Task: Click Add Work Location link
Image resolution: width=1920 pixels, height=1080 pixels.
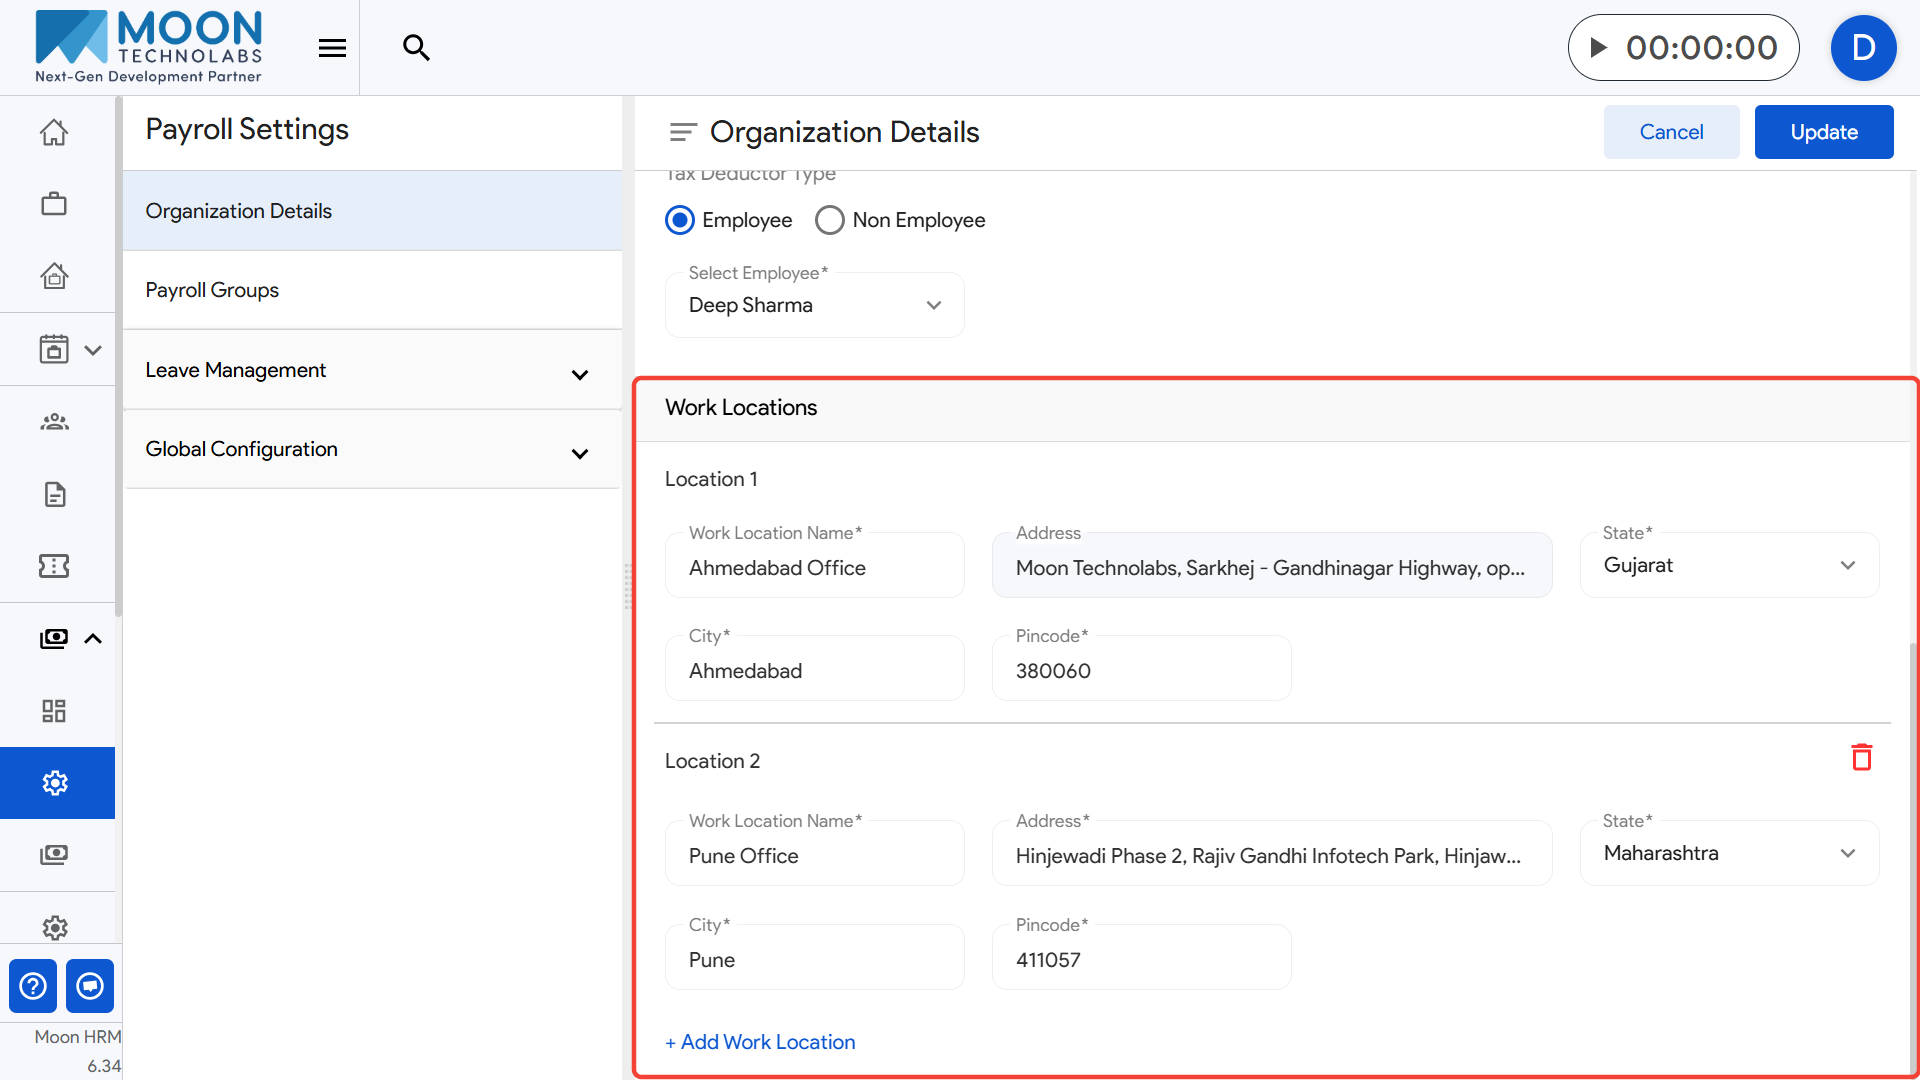Action: 760,1042
